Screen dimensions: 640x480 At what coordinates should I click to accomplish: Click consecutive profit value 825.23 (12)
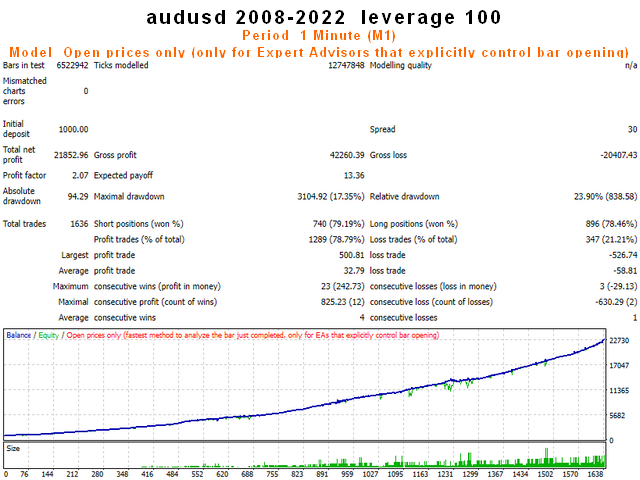[x=342, y=302]
